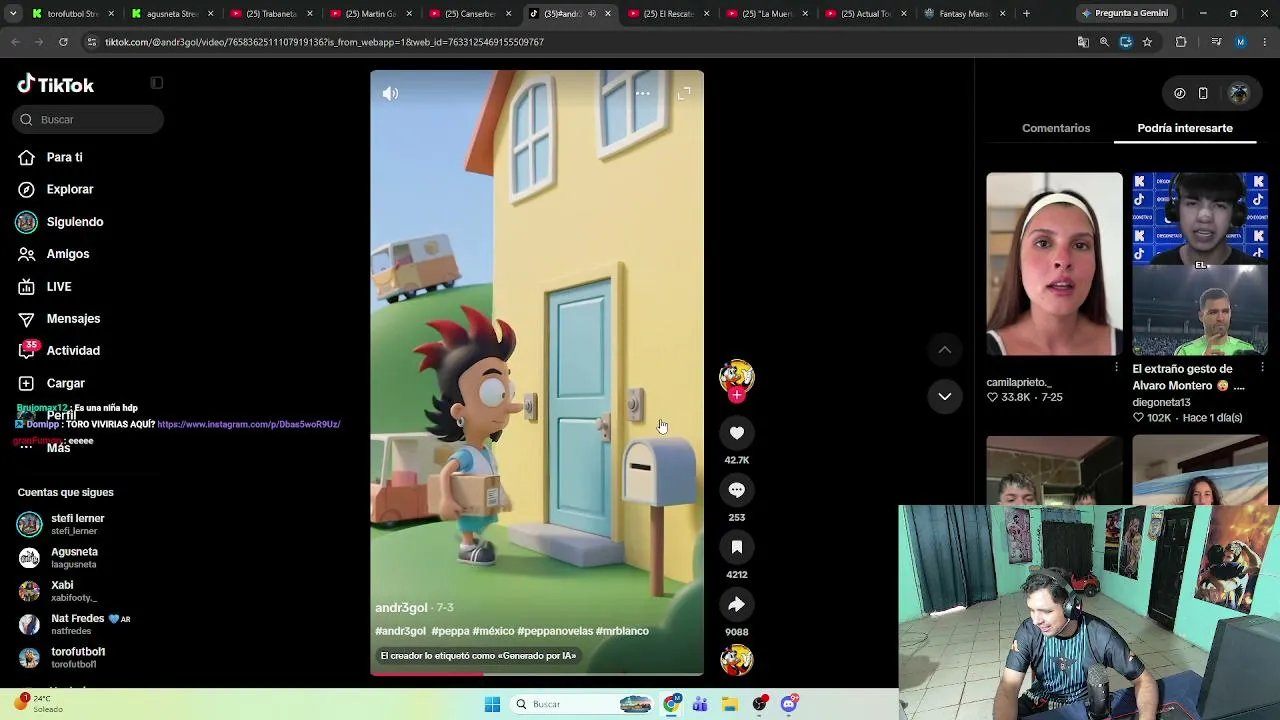Click the get-app phone icon
This screenshot has width=1280, height=720.
click(x=1203, y=93)
